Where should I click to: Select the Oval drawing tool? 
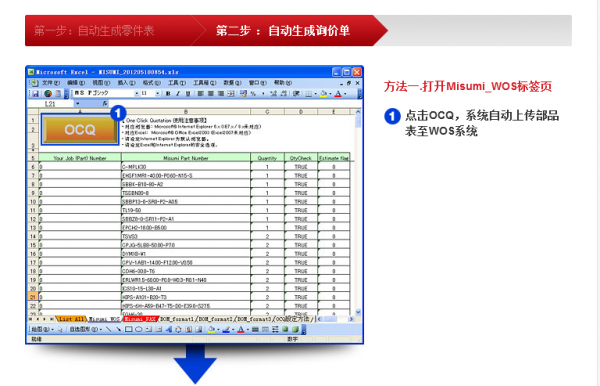tap(139, 329)
